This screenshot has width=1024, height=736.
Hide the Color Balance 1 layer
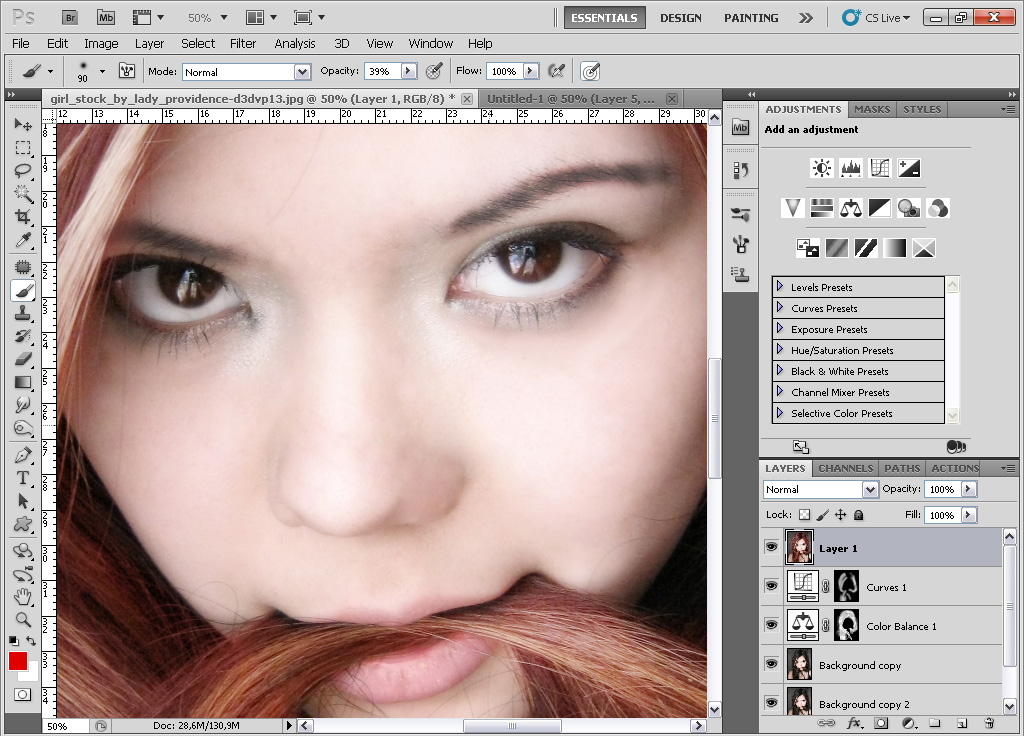click(x=771, y=626)
